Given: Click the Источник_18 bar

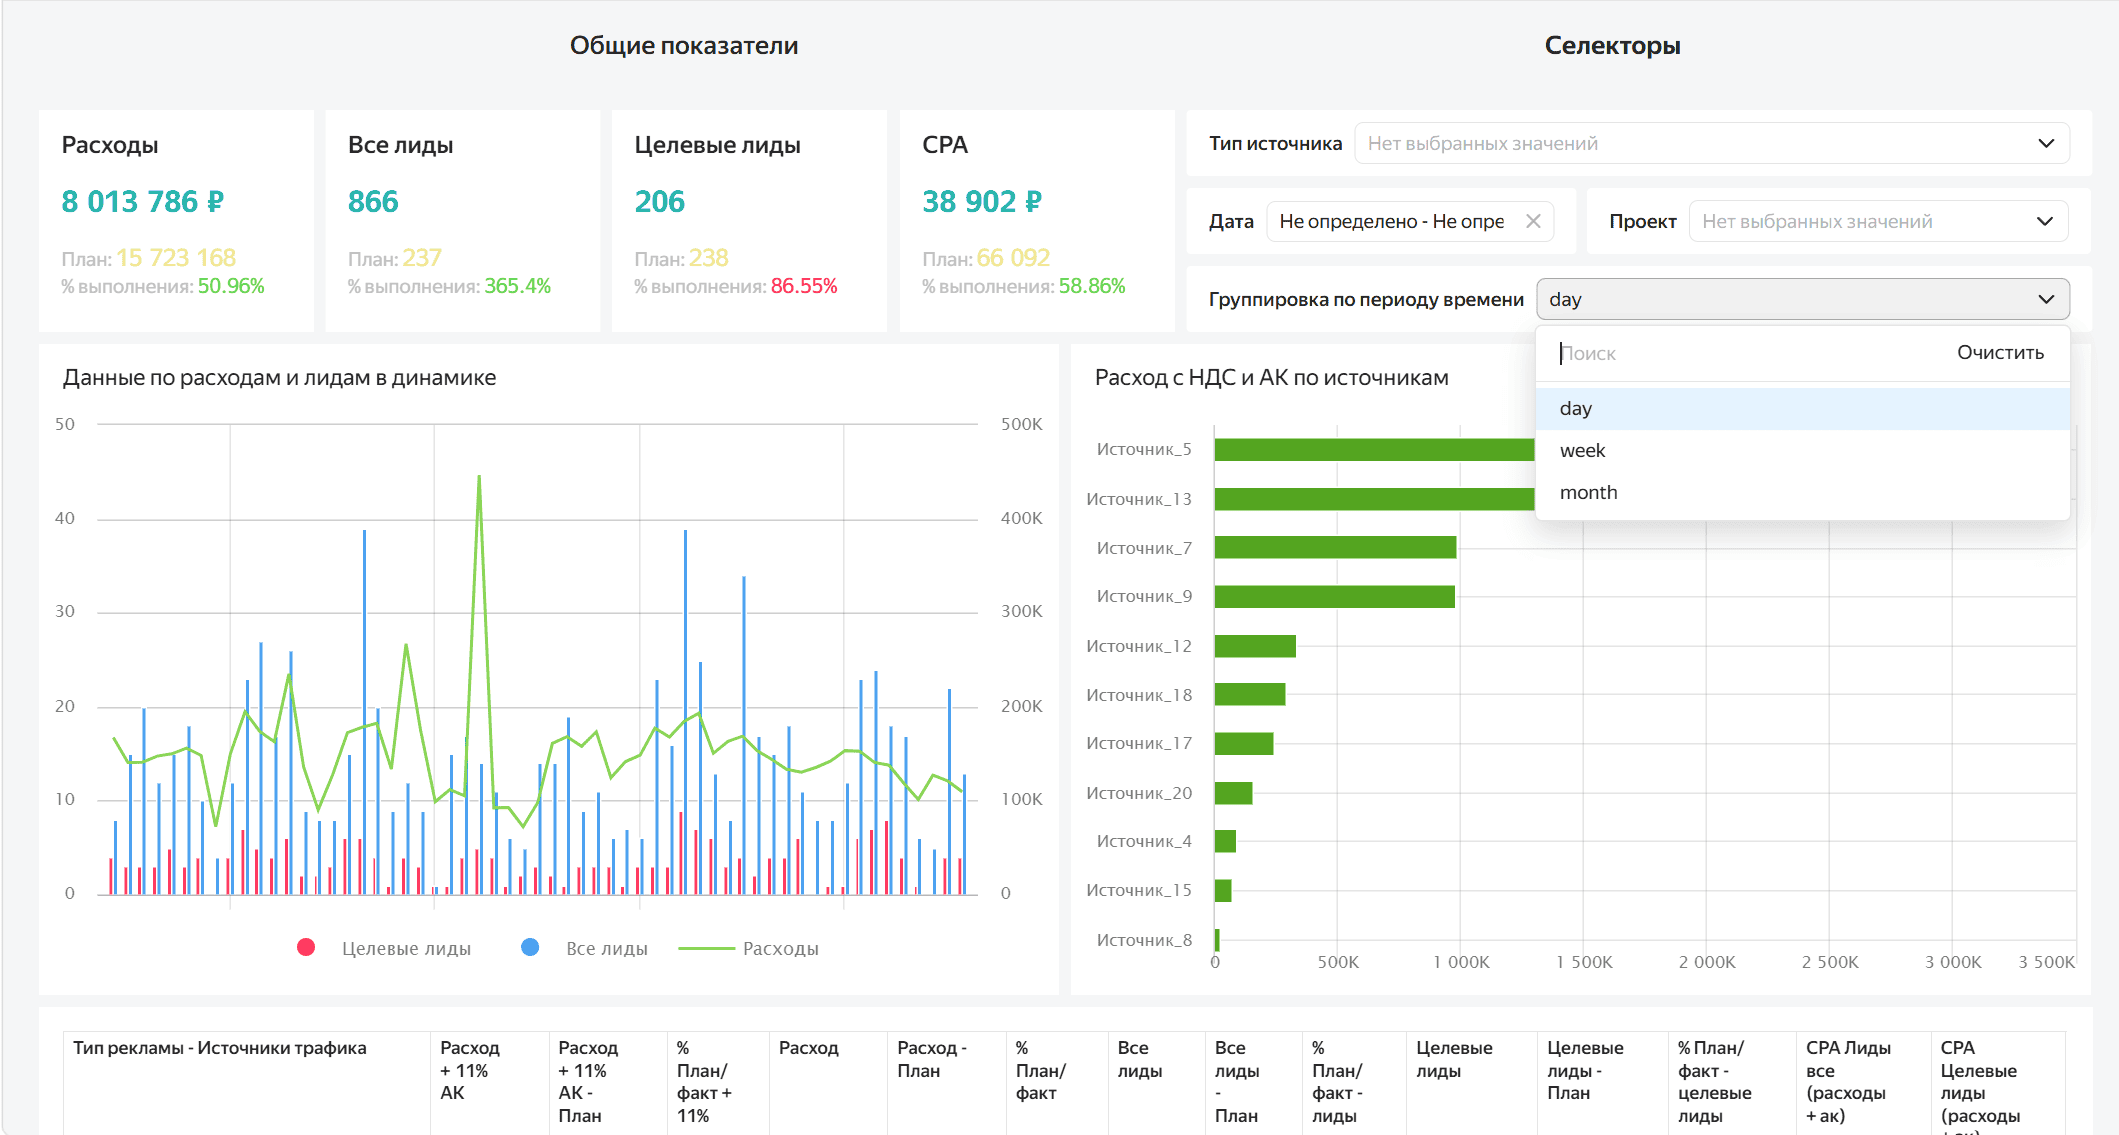Looking at the screenshot, I should [x=1250, y=694].
